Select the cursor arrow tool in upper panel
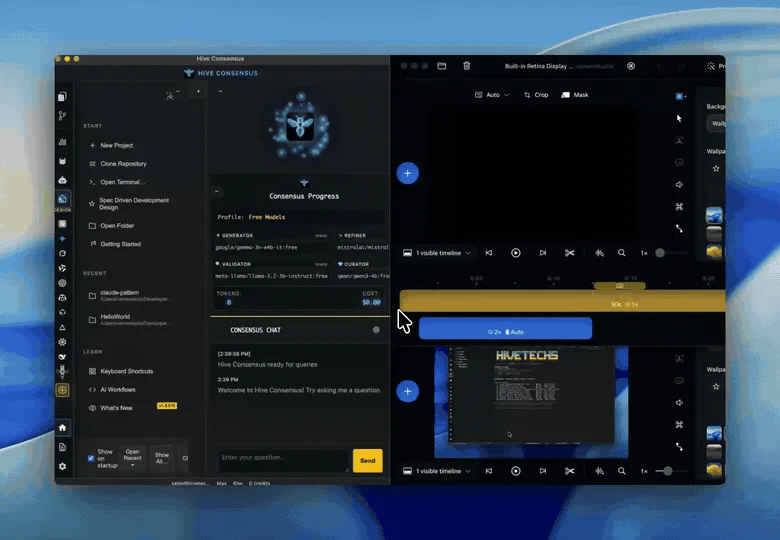 (x=679, y=118)
